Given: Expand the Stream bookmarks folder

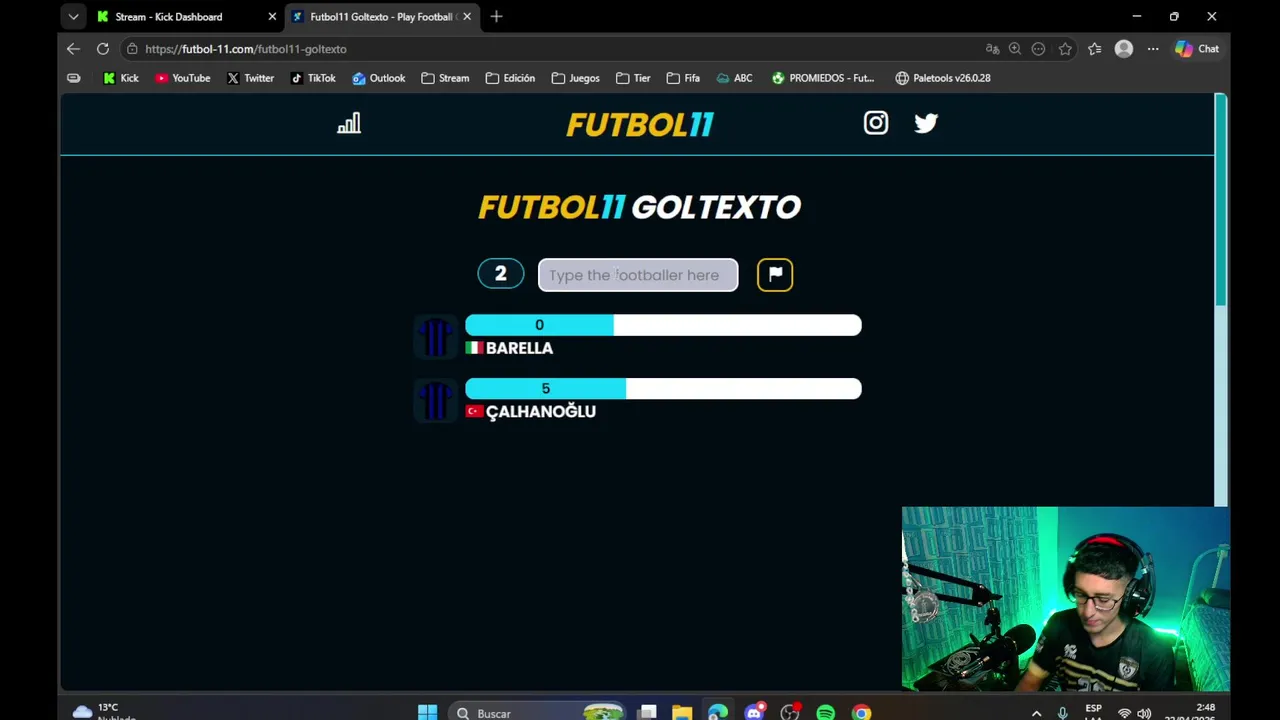Looking at the screenshot, I should [x=445, y=78].
